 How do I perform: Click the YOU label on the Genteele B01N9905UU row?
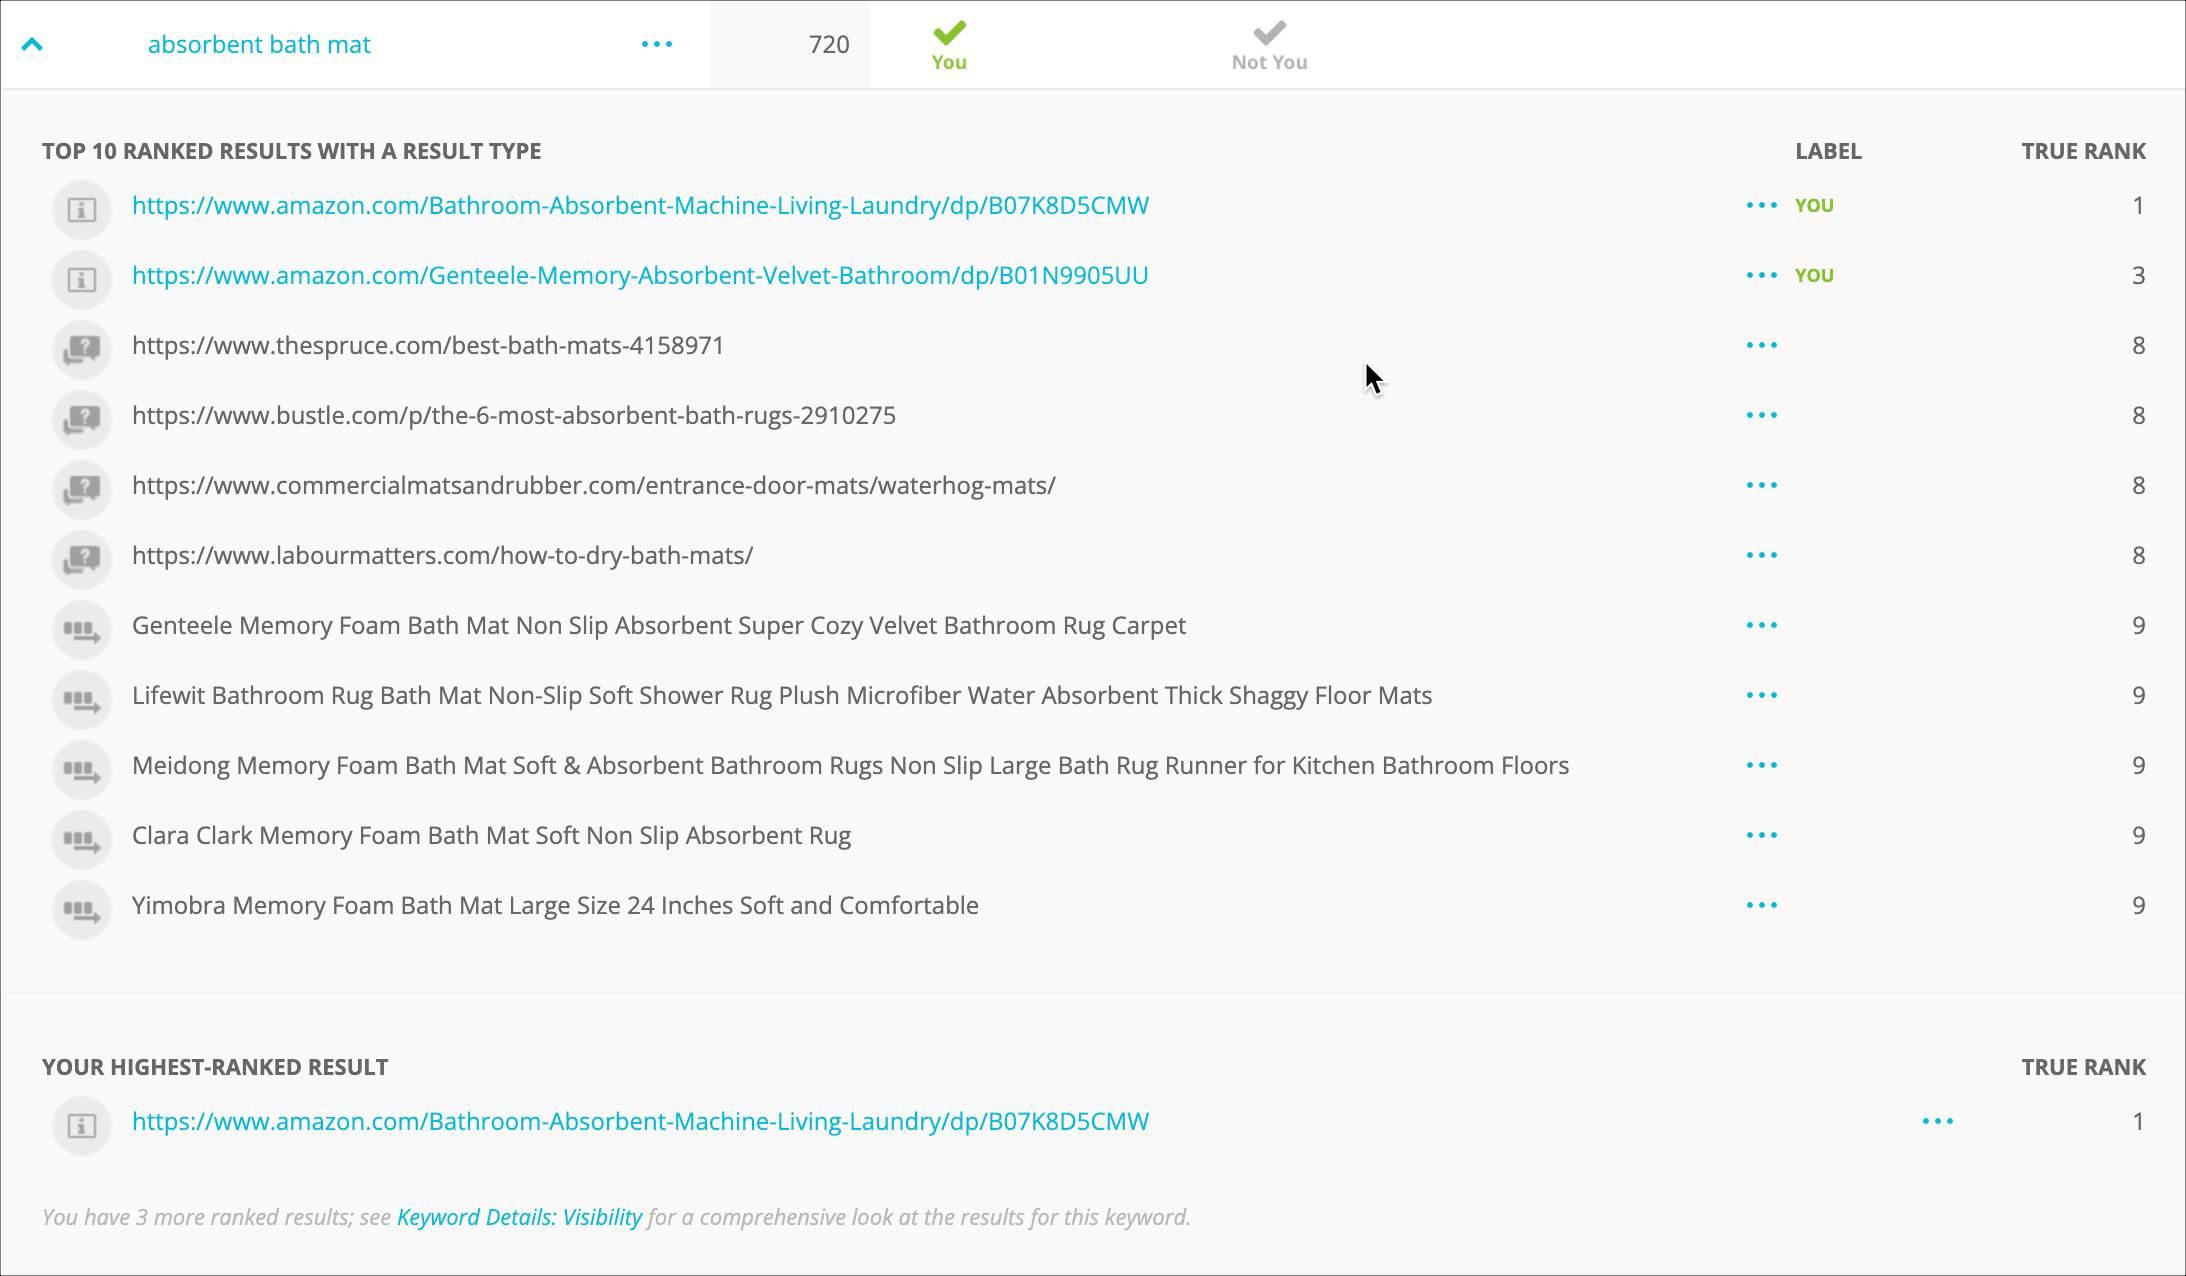pos(1814,275)
